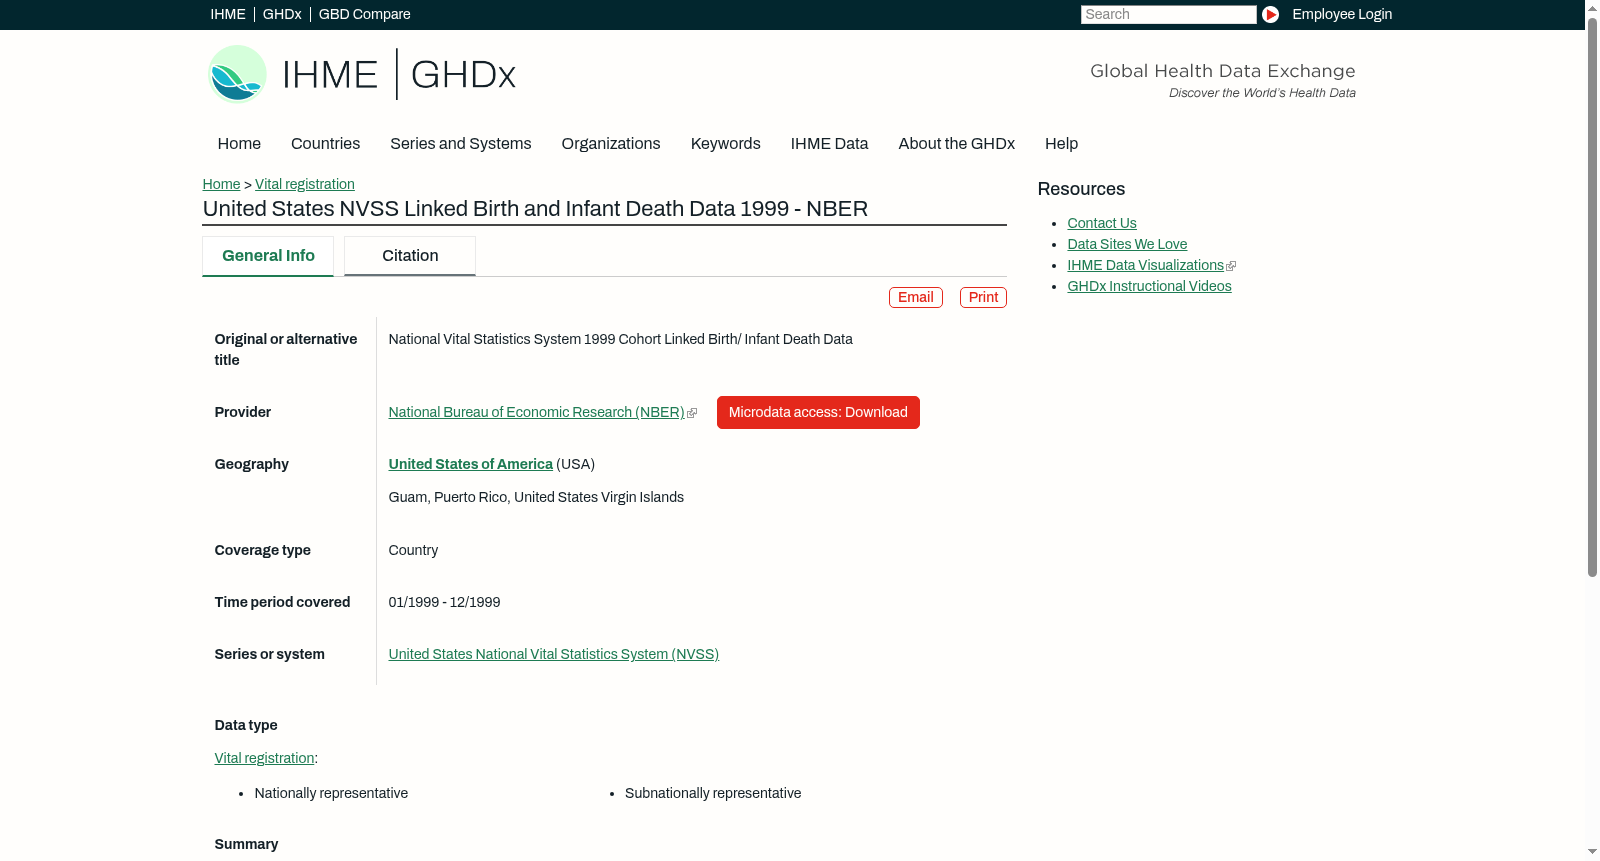This screenshot has height=861, width=1600.
Task: Click Vital registration link under Data type
Action: (264, 758)
